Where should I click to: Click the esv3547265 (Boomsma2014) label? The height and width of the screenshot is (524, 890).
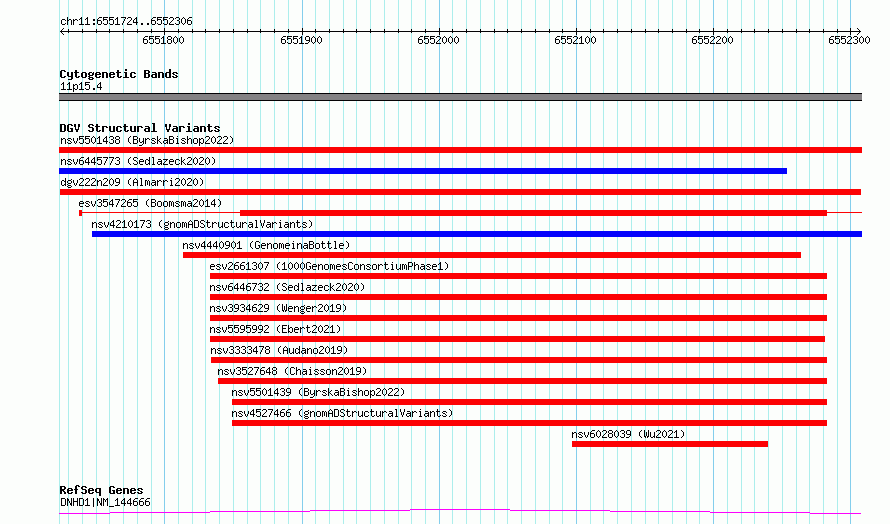pos(150,203)
